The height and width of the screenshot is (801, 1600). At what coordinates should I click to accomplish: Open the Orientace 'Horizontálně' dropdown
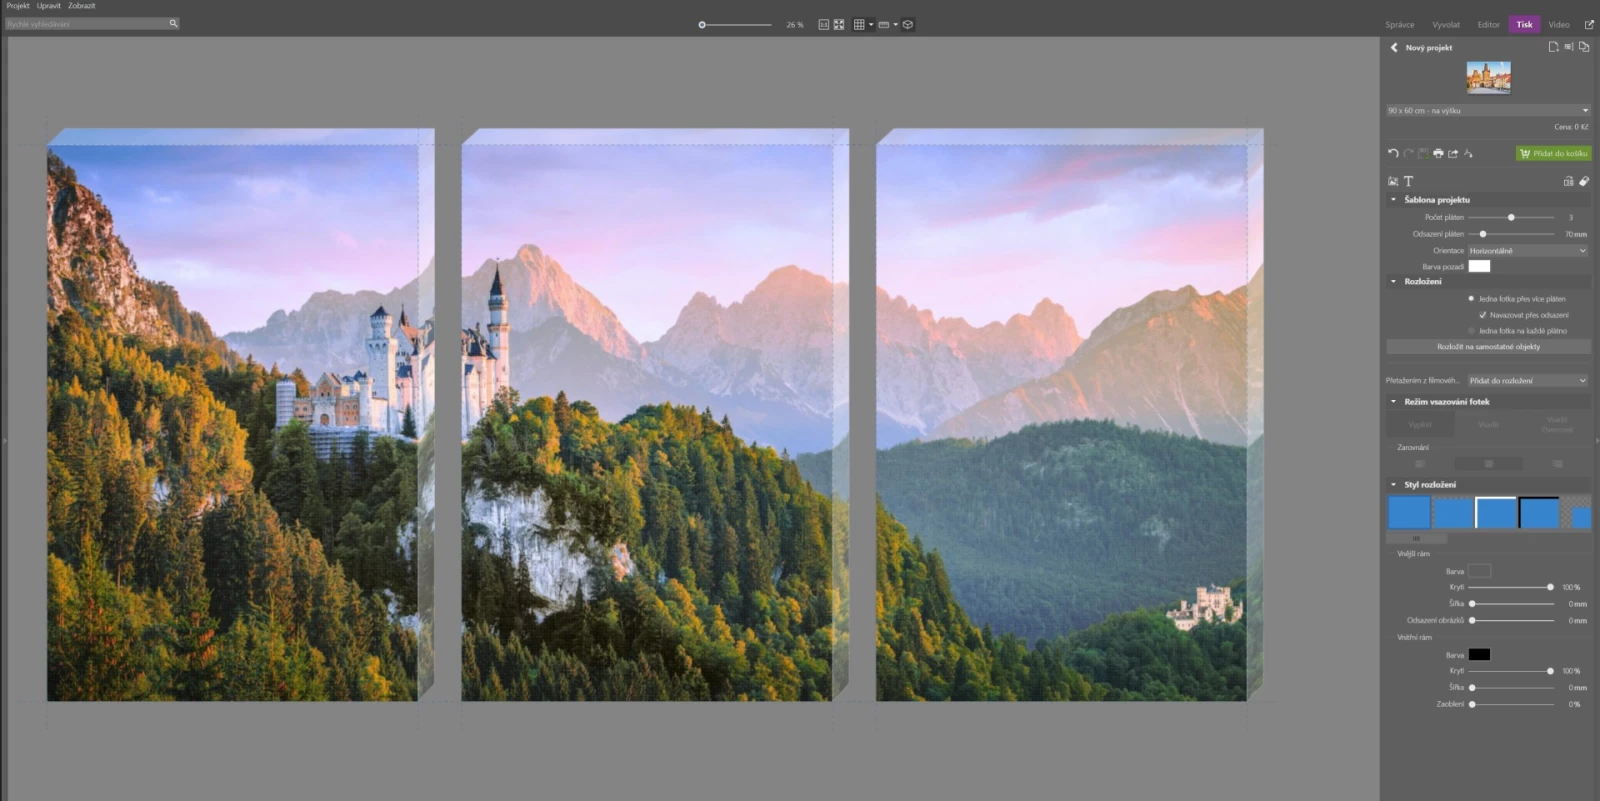1528,250
